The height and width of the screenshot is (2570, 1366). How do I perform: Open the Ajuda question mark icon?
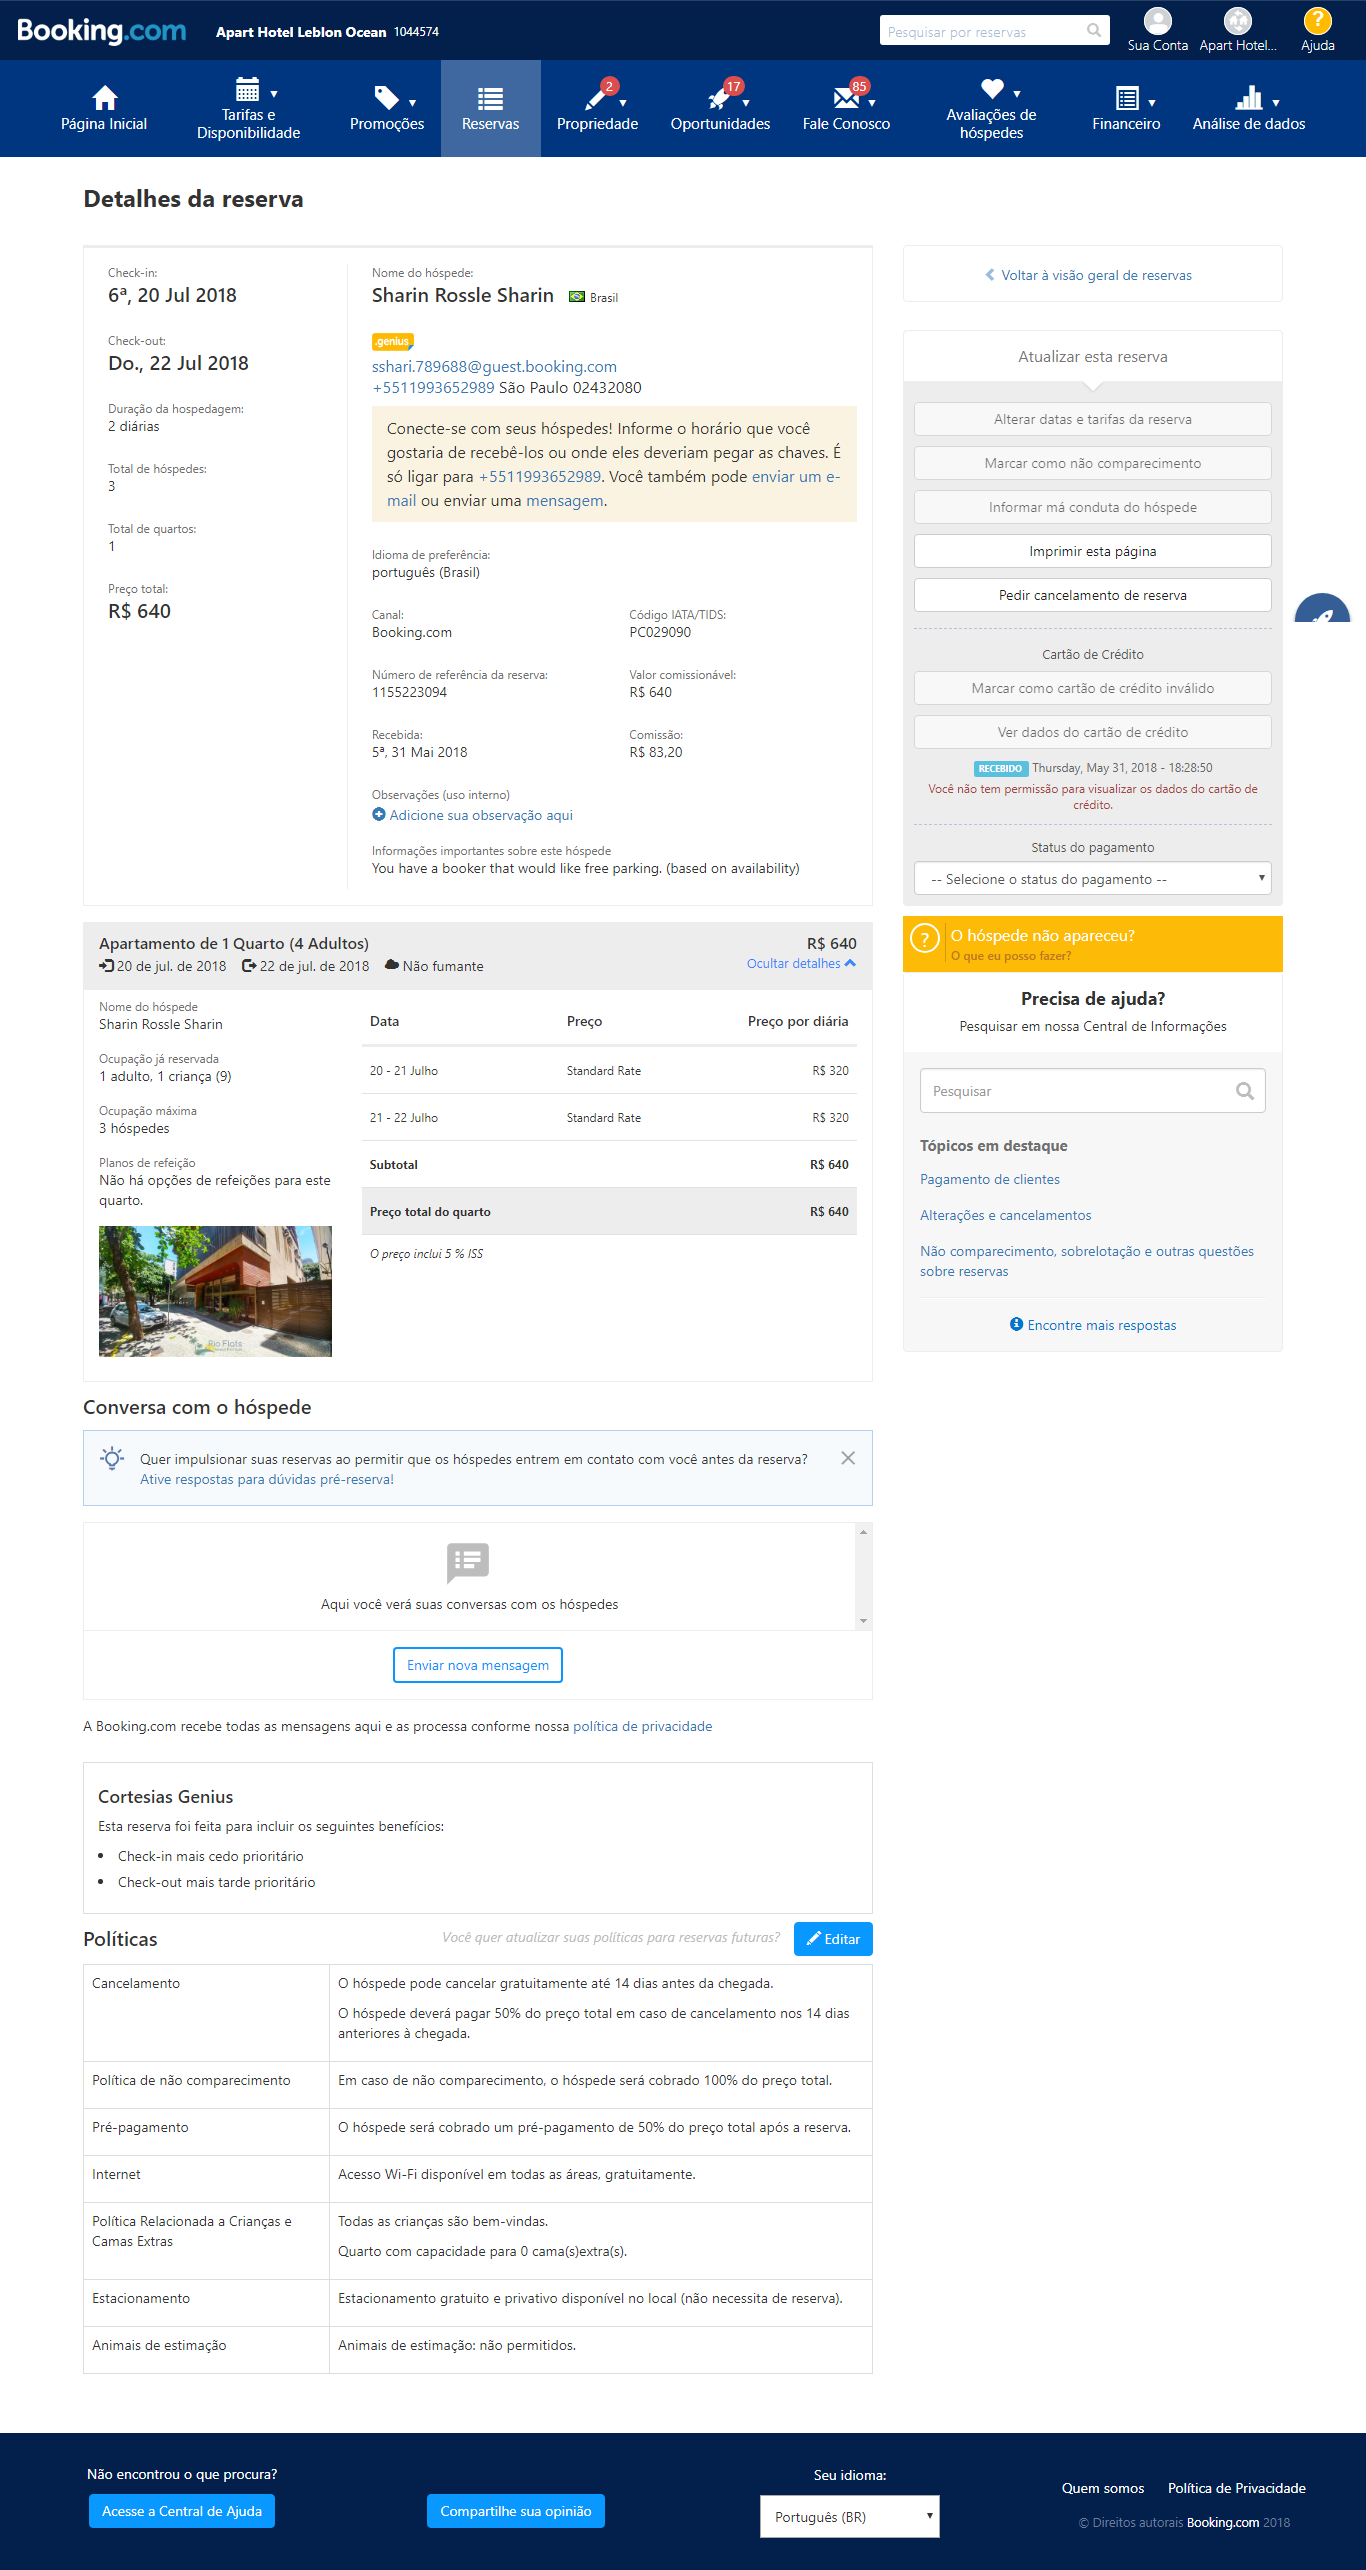coord(1317,21)
